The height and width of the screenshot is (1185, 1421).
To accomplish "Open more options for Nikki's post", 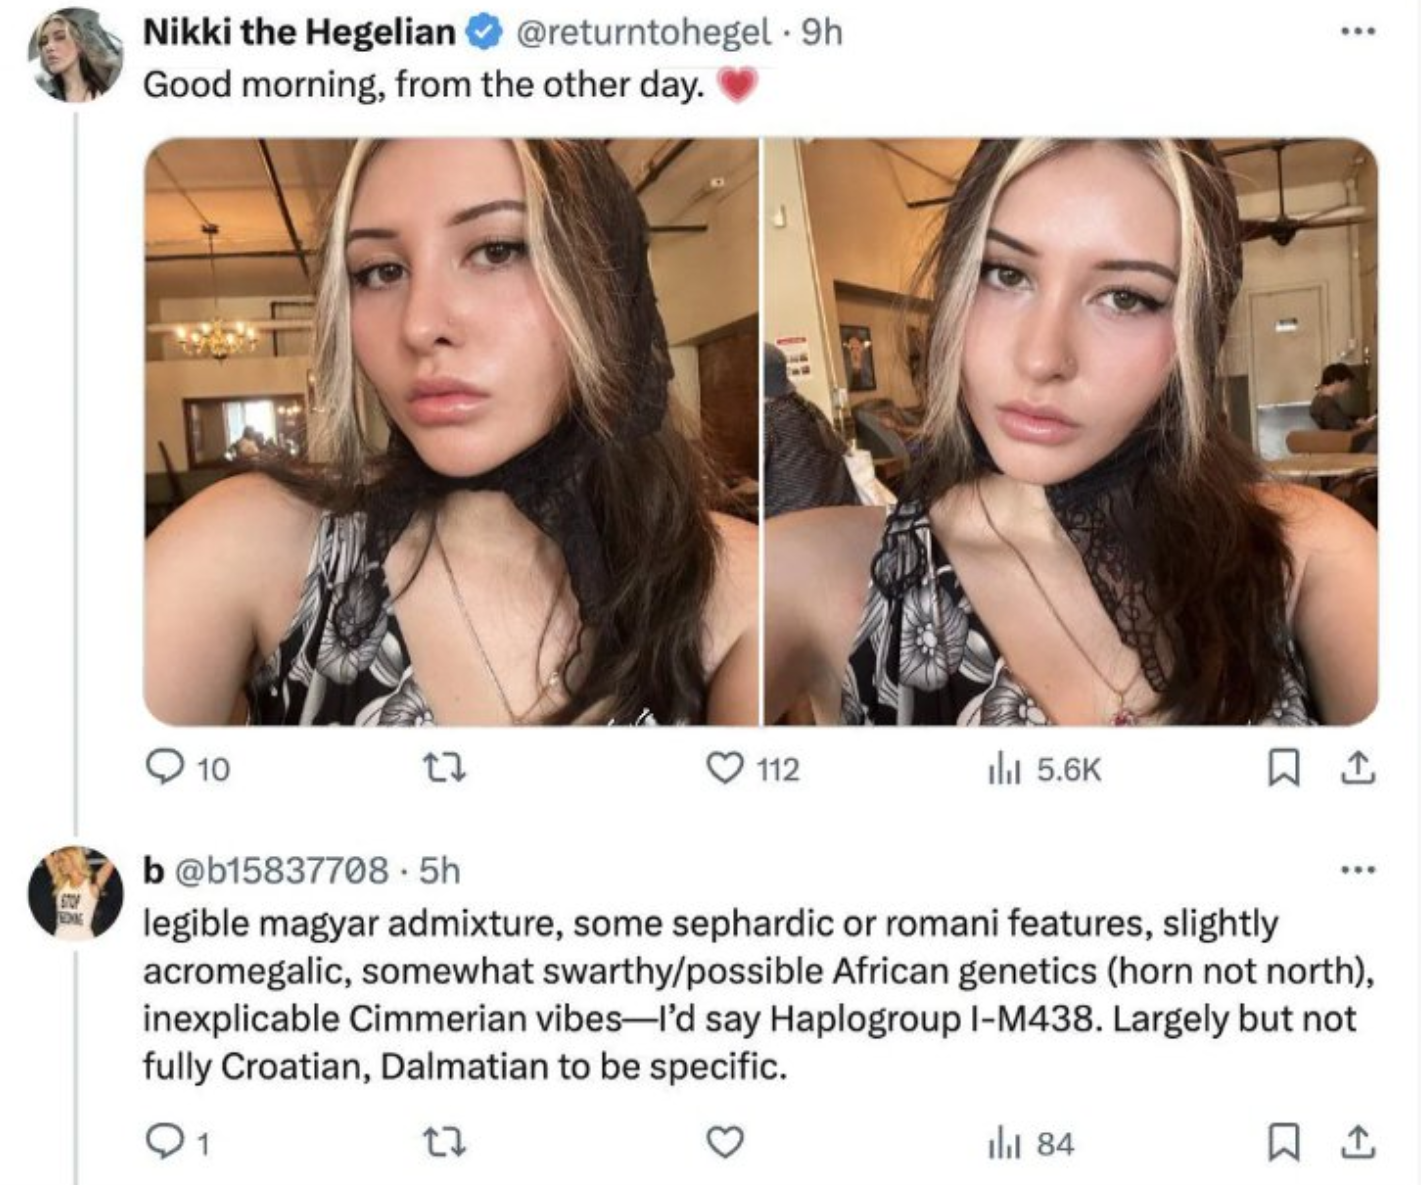I will click(1358, 32).
